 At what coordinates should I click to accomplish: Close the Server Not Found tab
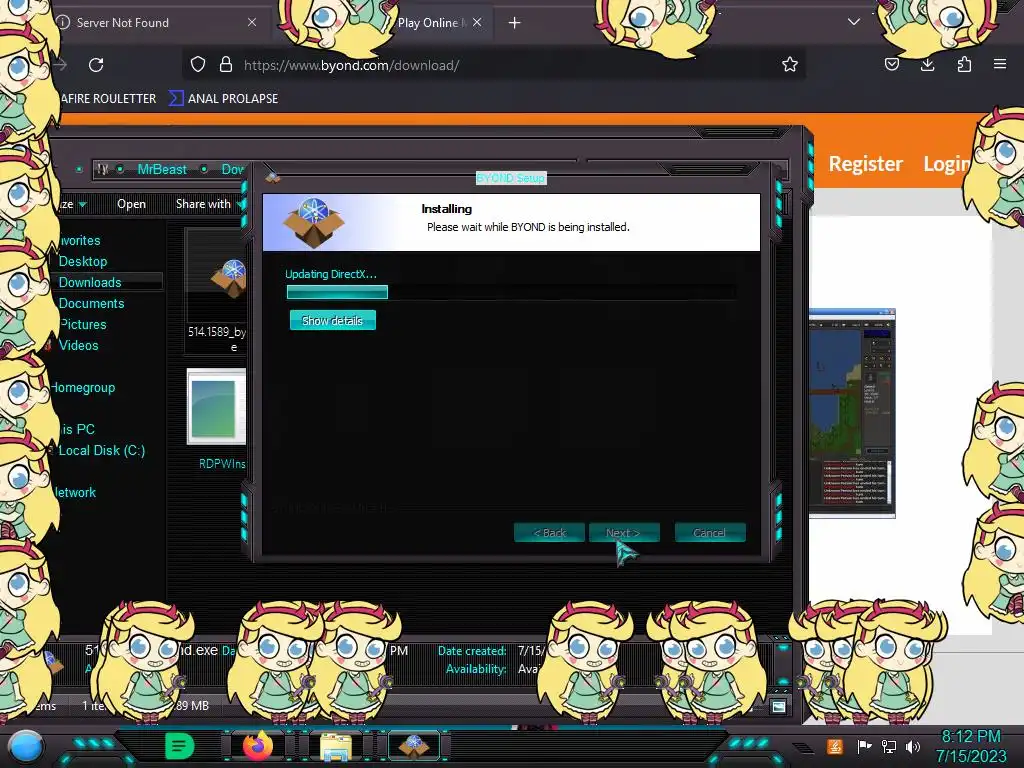tap(251, 22)
